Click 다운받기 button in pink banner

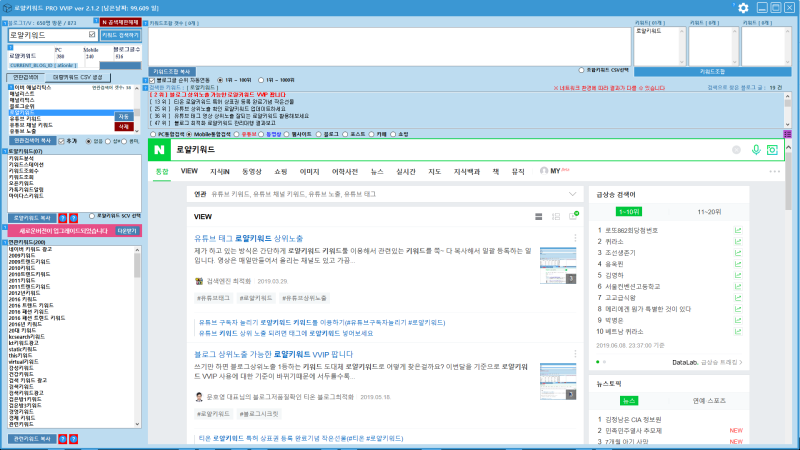[127, 231]
